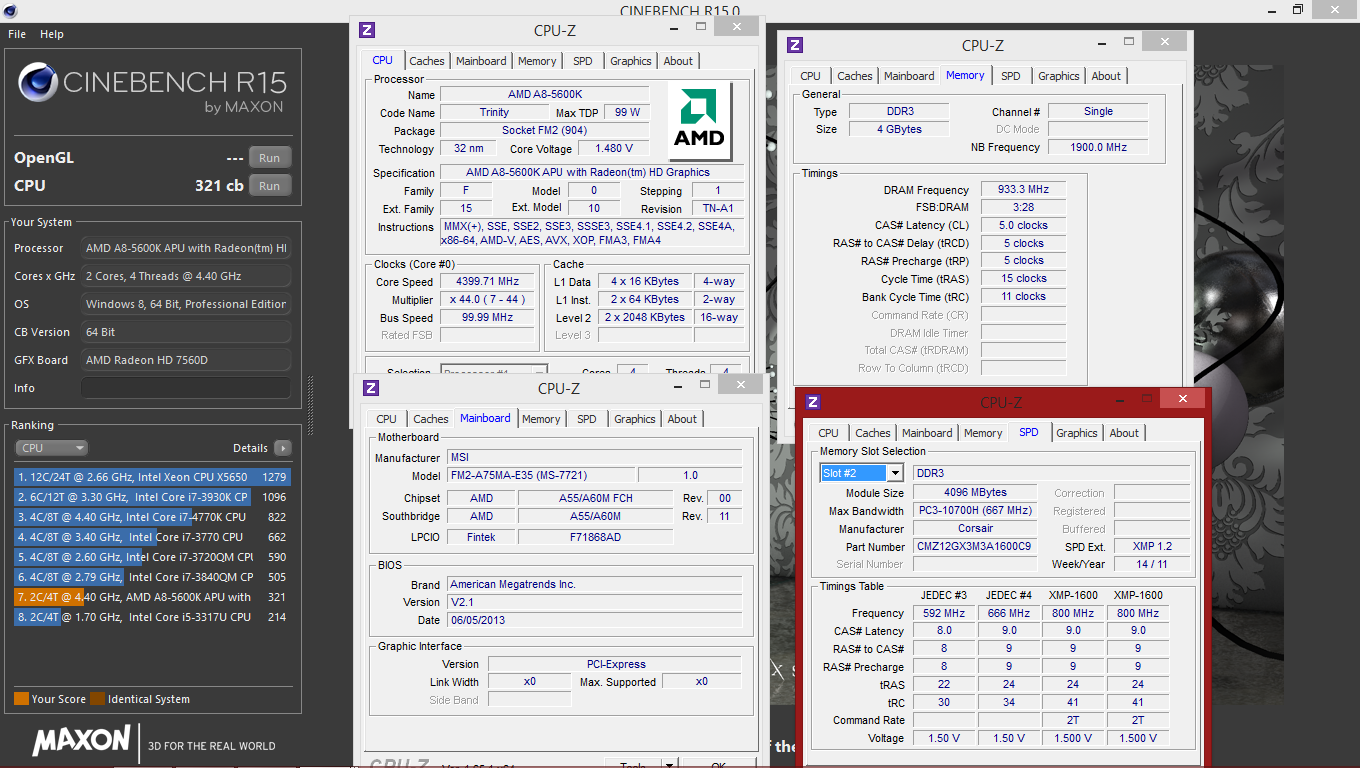Run the OpenGL benchmark
1360x768 pixels.
point(270,158)
